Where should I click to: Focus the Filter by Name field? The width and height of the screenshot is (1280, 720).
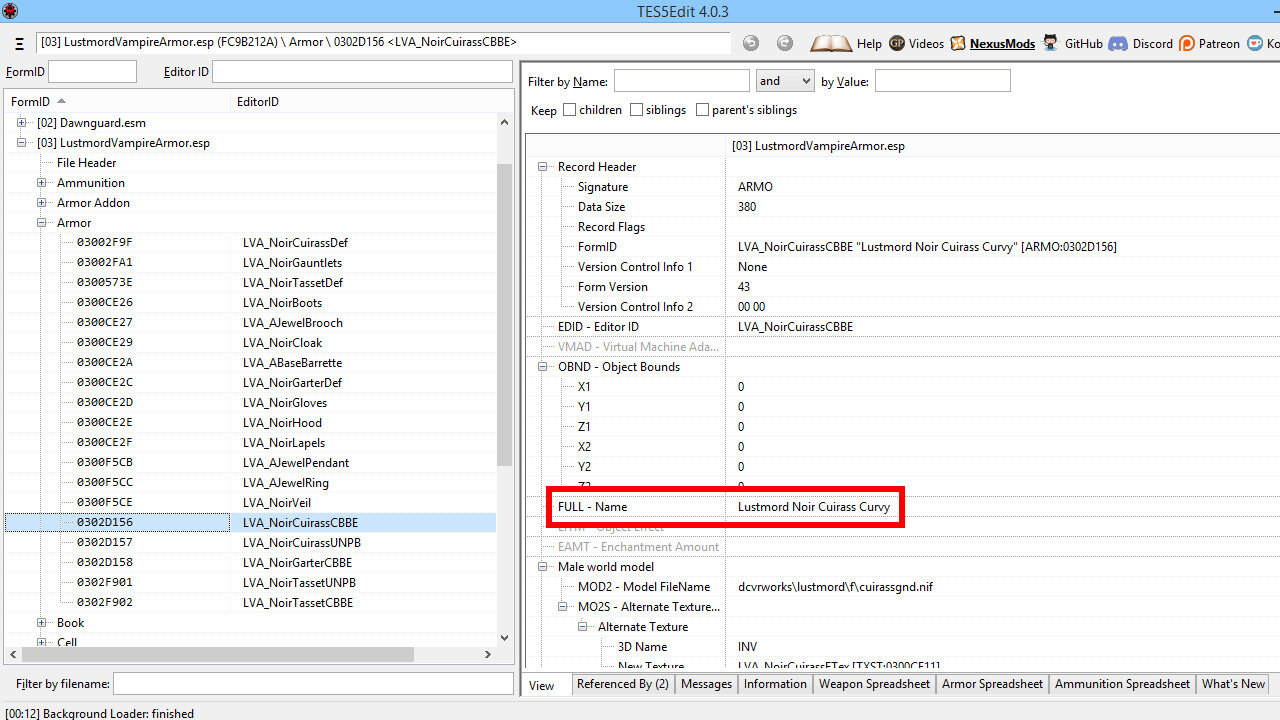click(x=681, y=81)
